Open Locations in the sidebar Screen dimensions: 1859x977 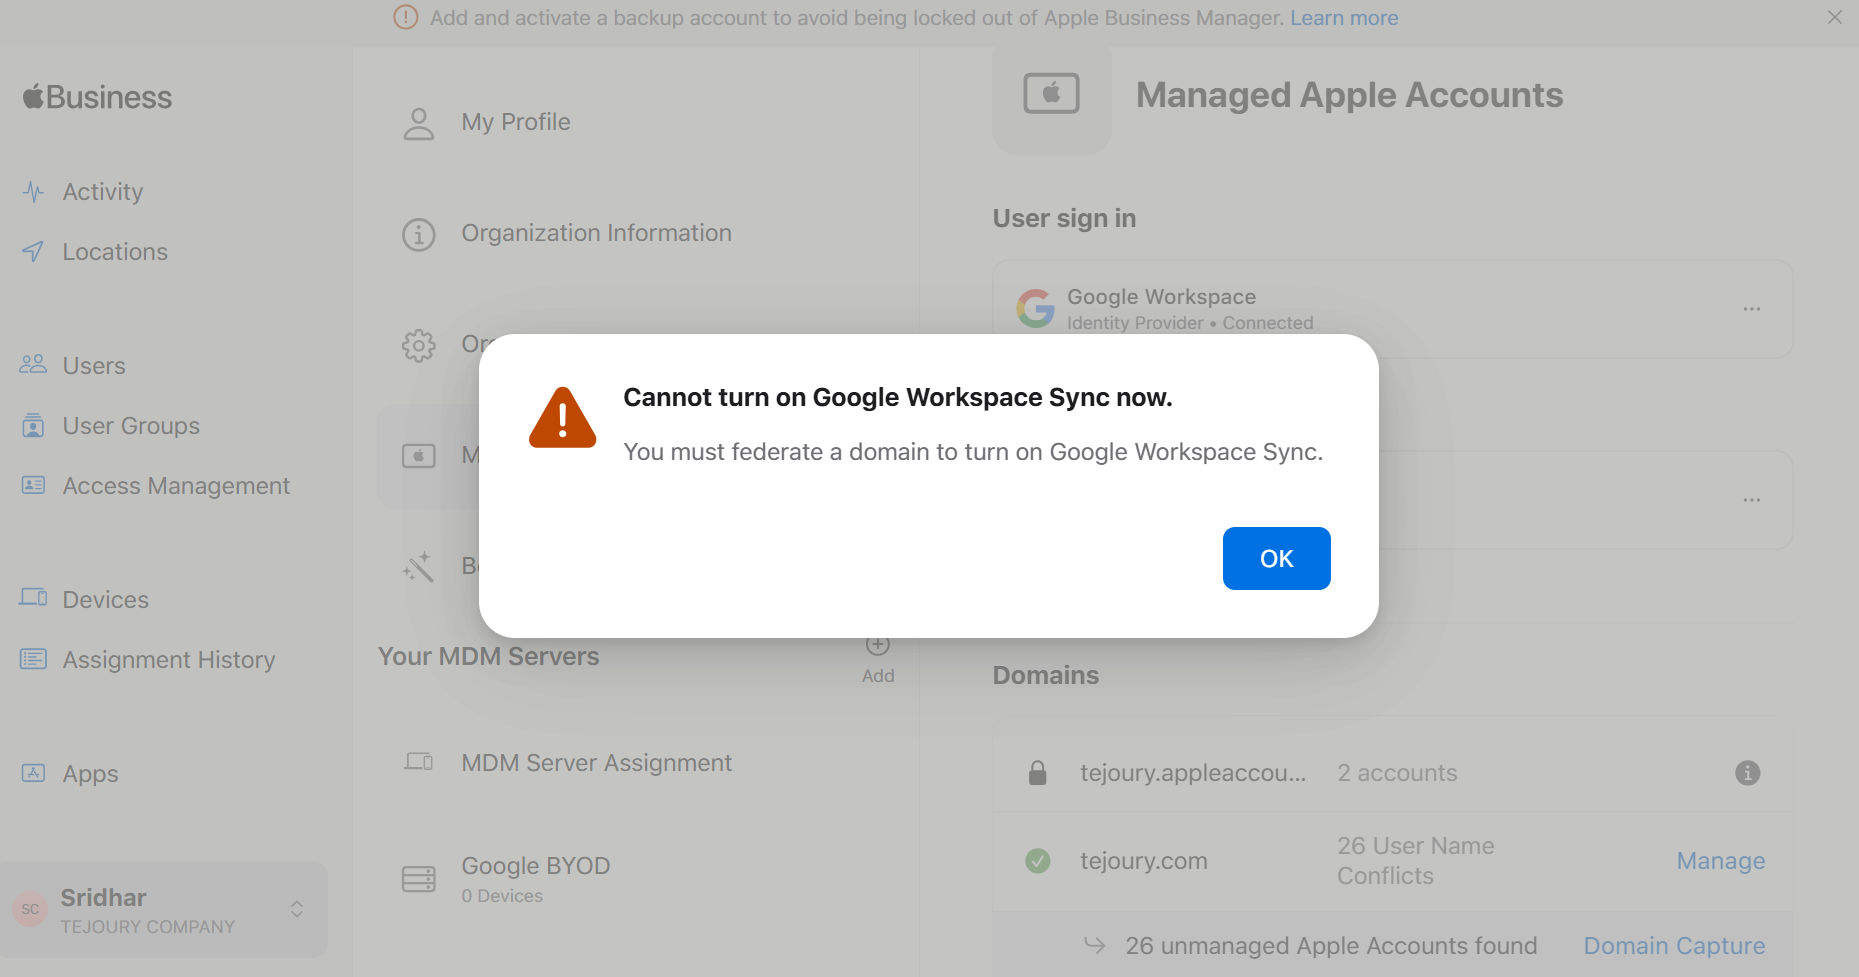point(114,252)
